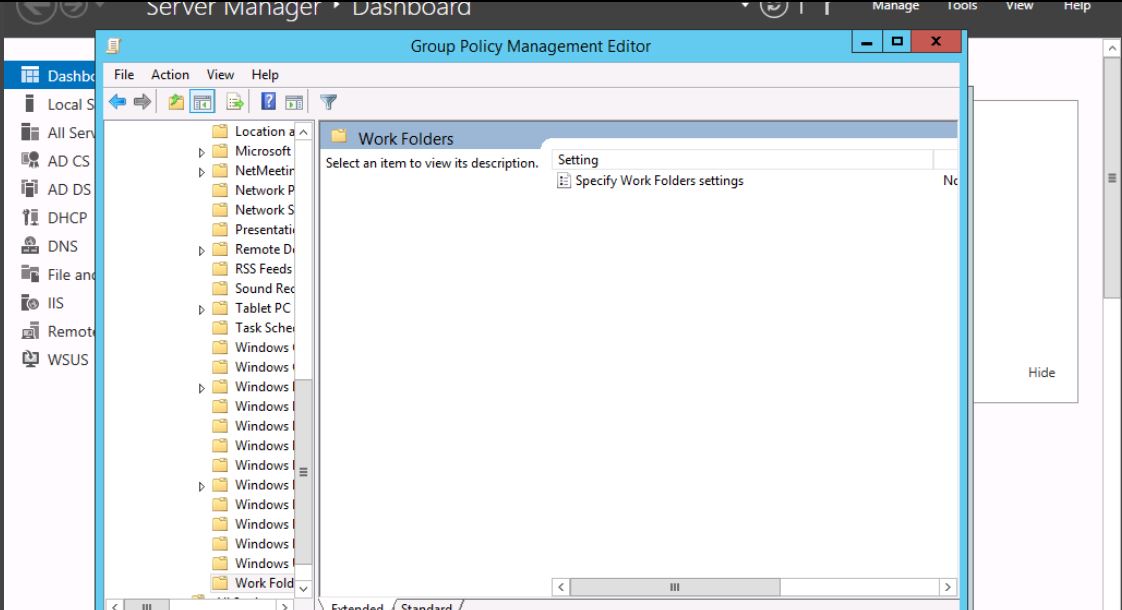Expand the Microsoft tree node

[202, 152]
